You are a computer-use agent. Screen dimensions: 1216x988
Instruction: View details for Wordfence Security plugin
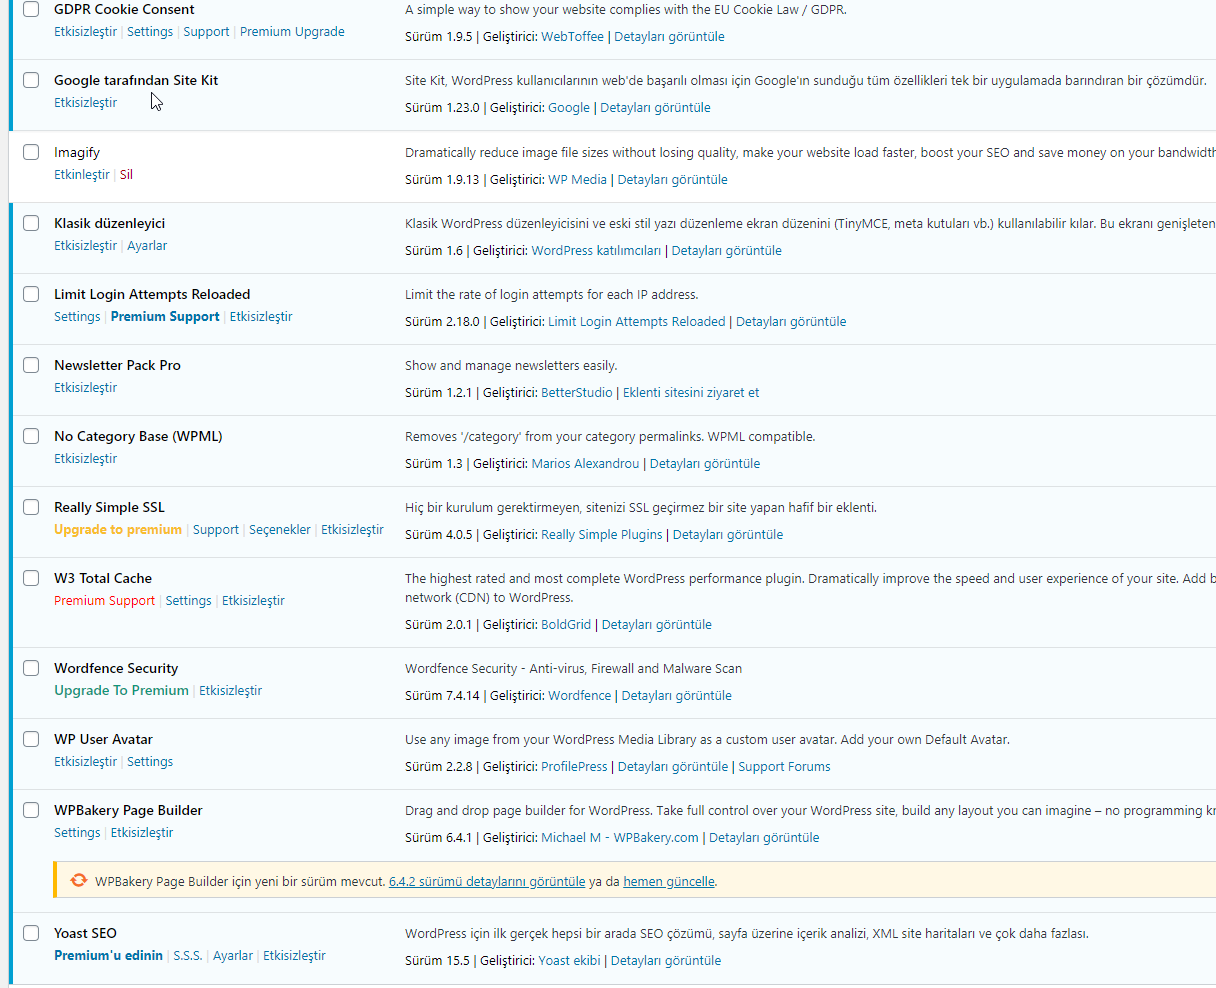tap(677, 695)
